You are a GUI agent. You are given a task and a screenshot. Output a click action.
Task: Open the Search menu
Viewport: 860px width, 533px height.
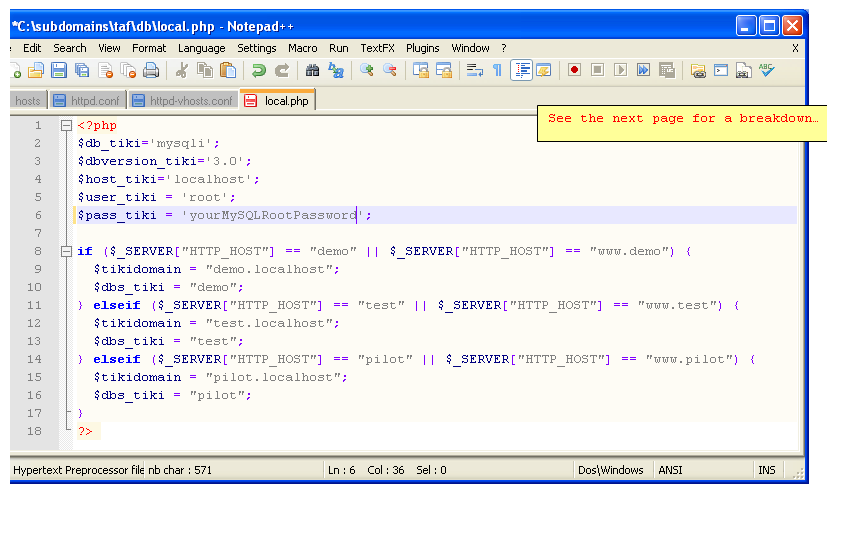[x=70, y=48]
